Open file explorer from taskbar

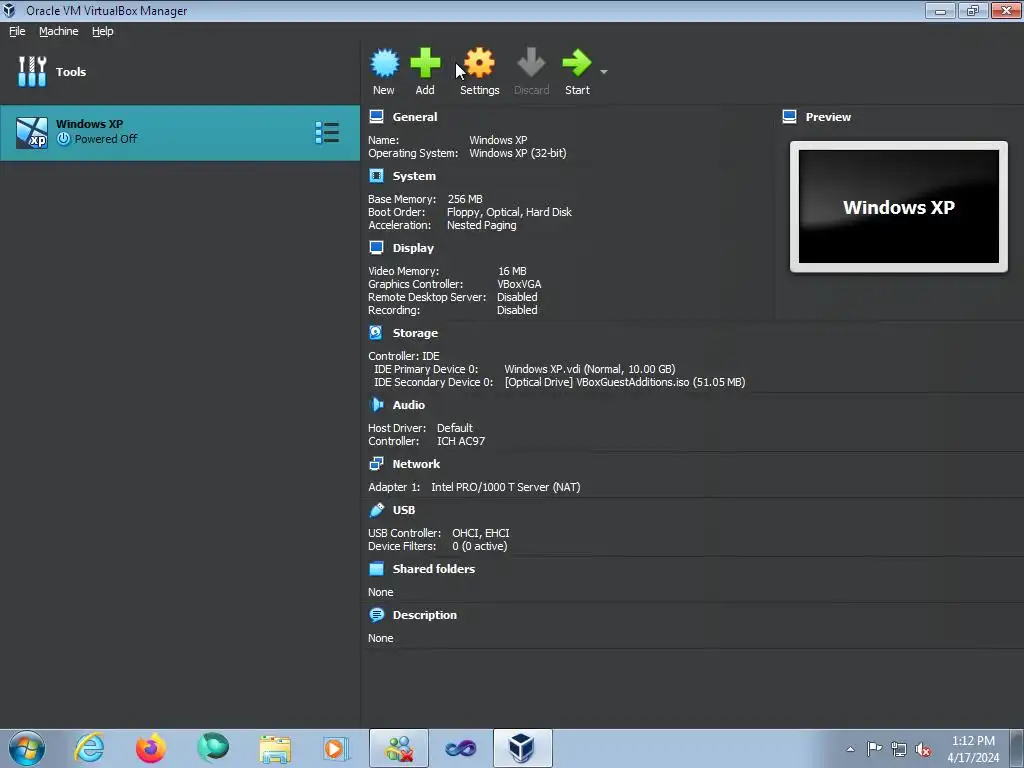(x=275, y=748)
